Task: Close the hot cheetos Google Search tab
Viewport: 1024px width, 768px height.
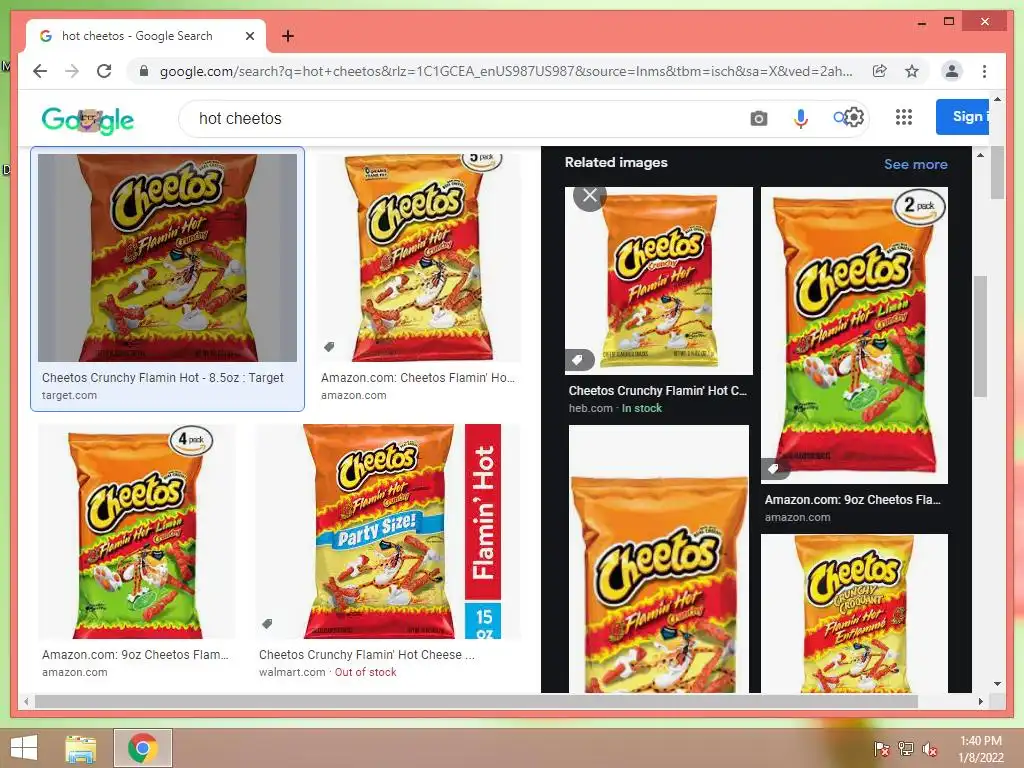Action: [249, 36]
